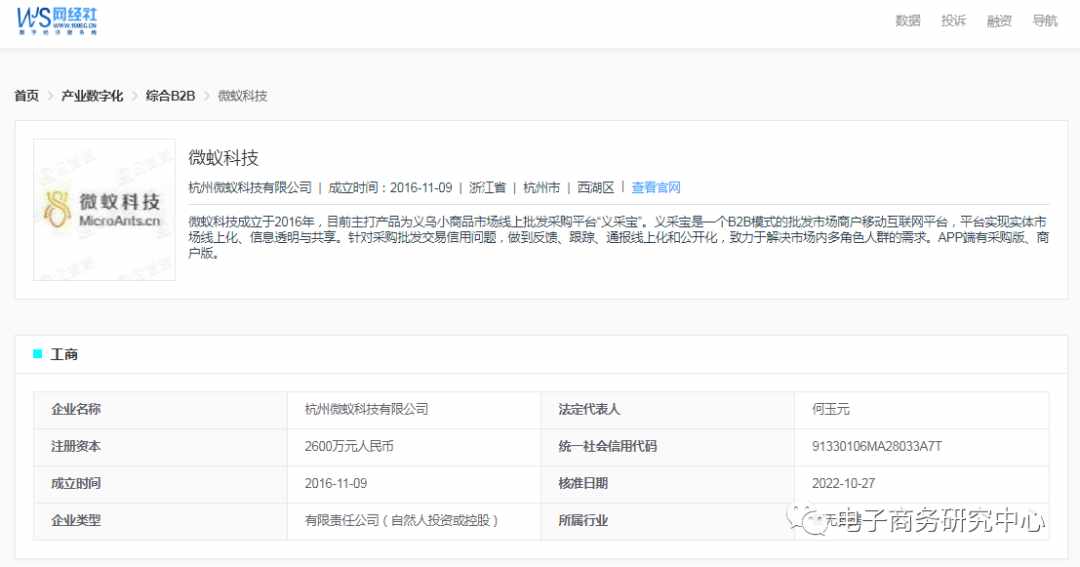The height and width of the screenshot is (567, 1080).
Task: Click the 工商 section heading
Action: (64, 354)
